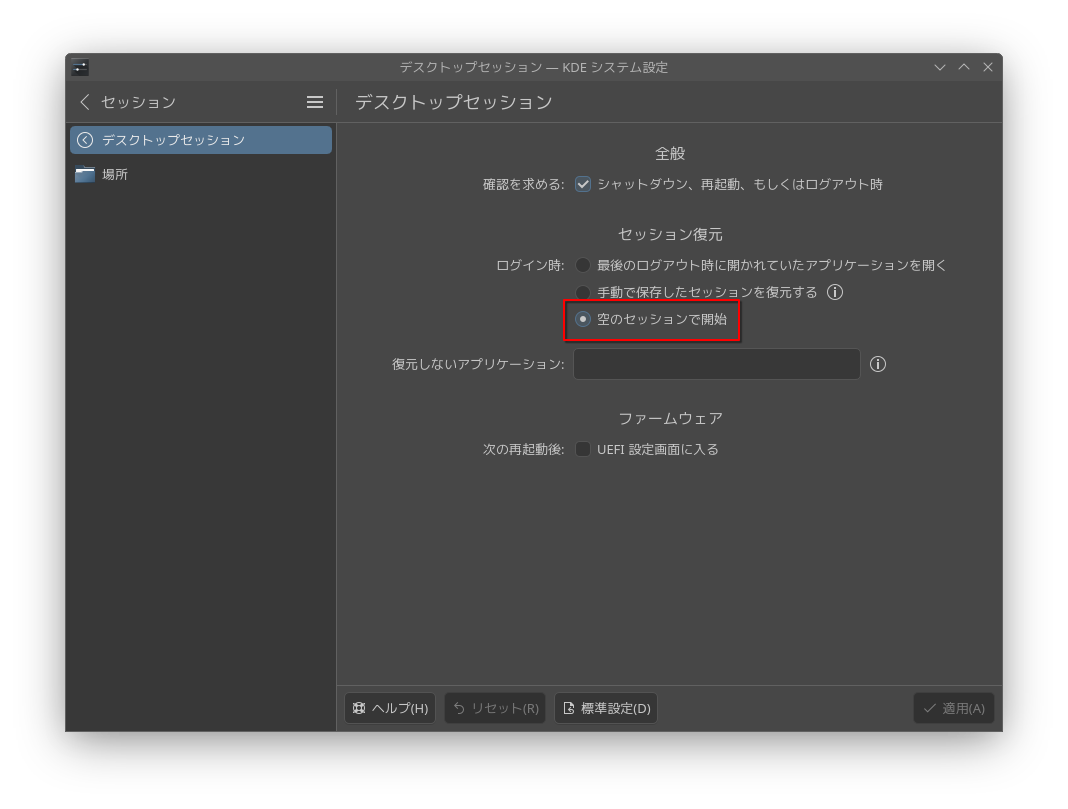Image resolution: width=1068 pixels, height=809 pixels.
Task: Click the 復元しないアプリケーション text field
Action: click(x=716, y=364)
